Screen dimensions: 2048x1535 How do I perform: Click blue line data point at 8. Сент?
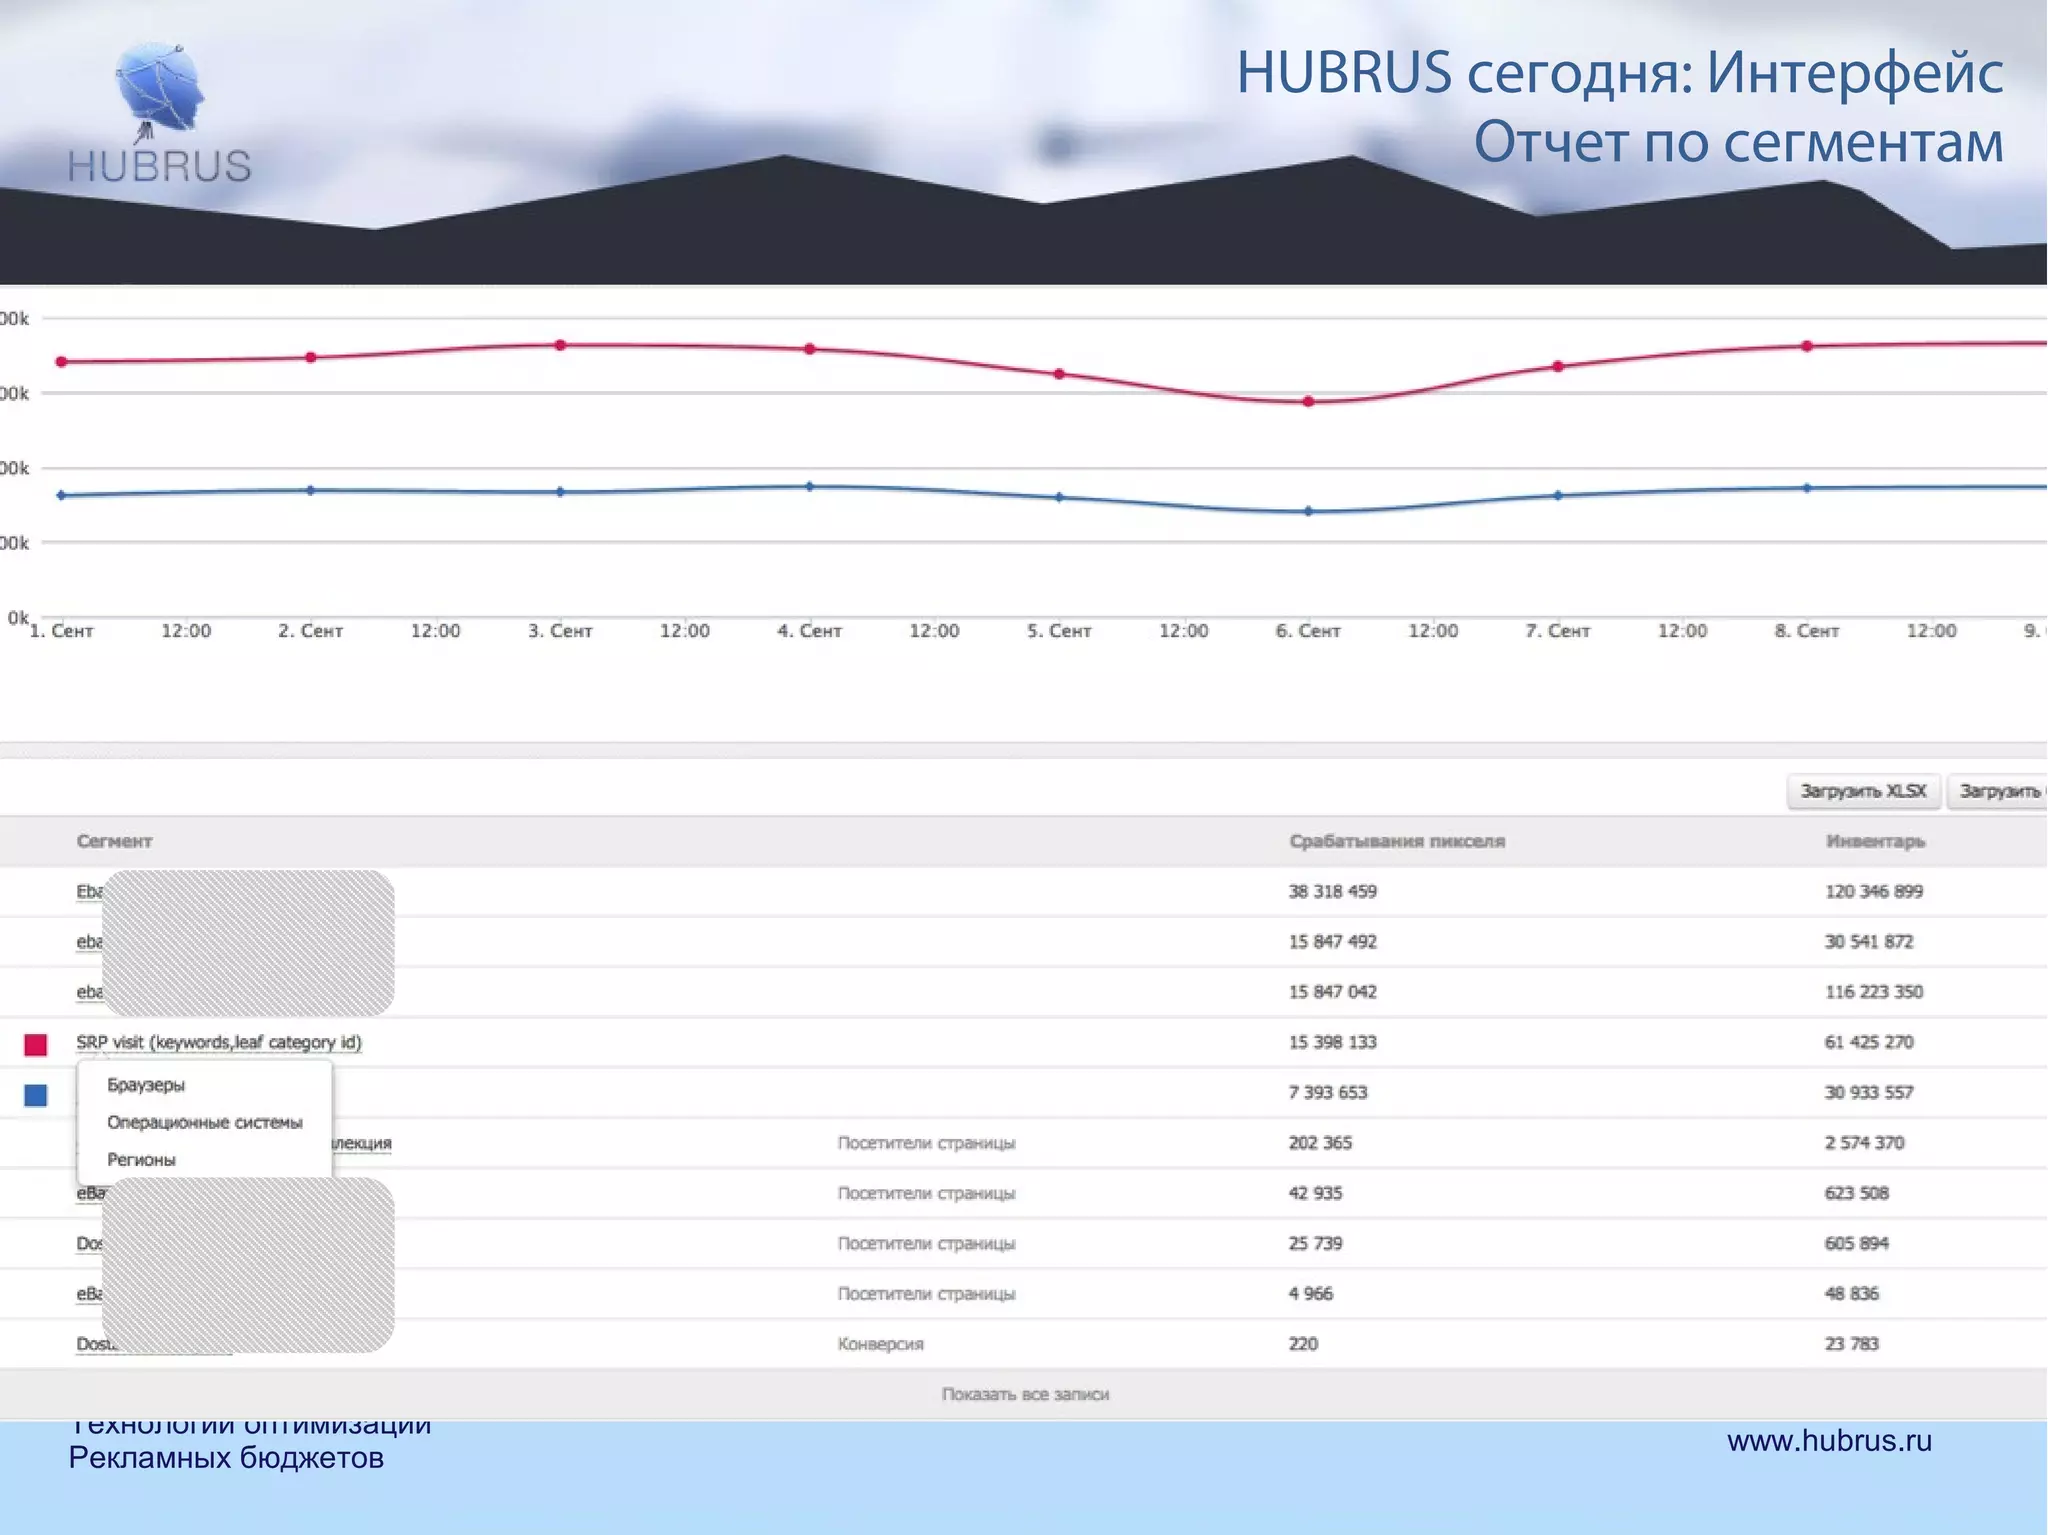[x=1807, y=488]
